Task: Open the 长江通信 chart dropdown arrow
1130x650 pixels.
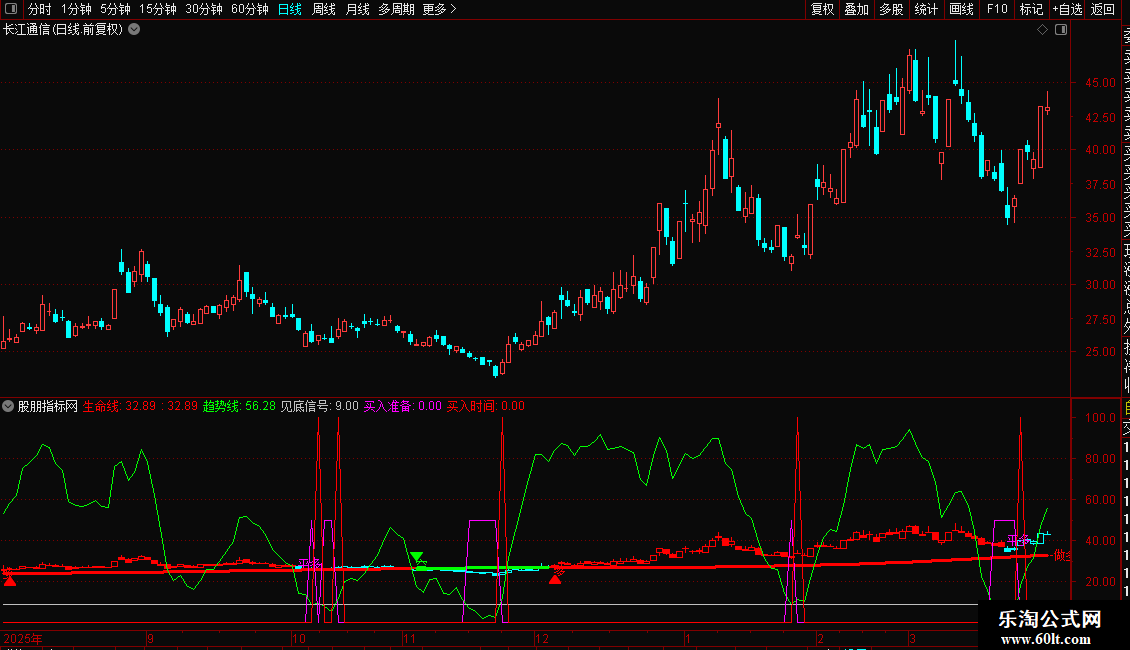Action: point(134,30)
